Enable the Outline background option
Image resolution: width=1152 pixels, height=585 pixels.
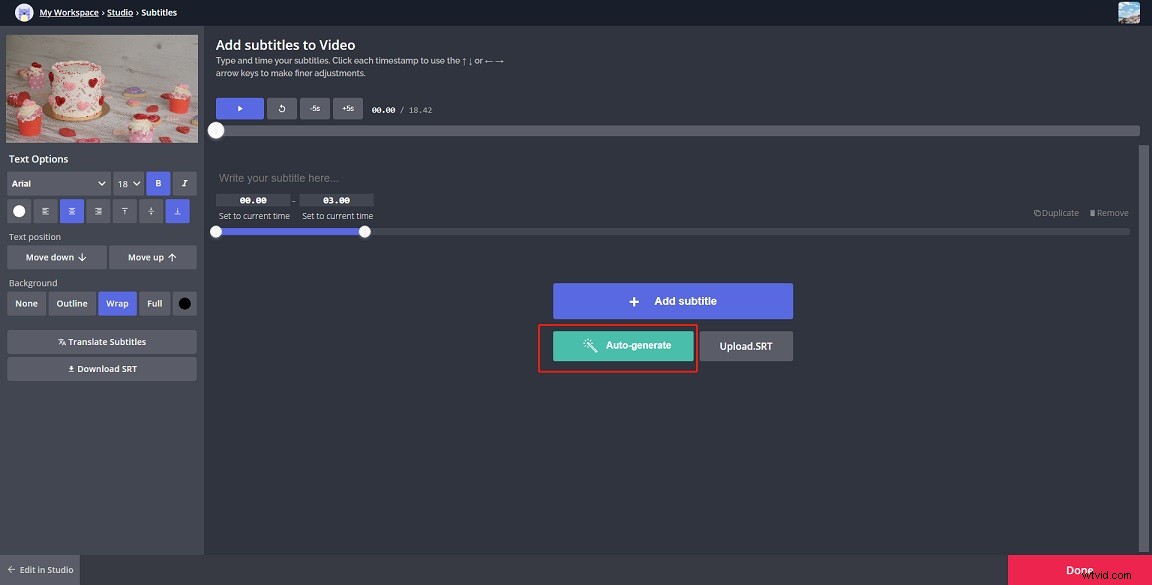pos(71,303)
